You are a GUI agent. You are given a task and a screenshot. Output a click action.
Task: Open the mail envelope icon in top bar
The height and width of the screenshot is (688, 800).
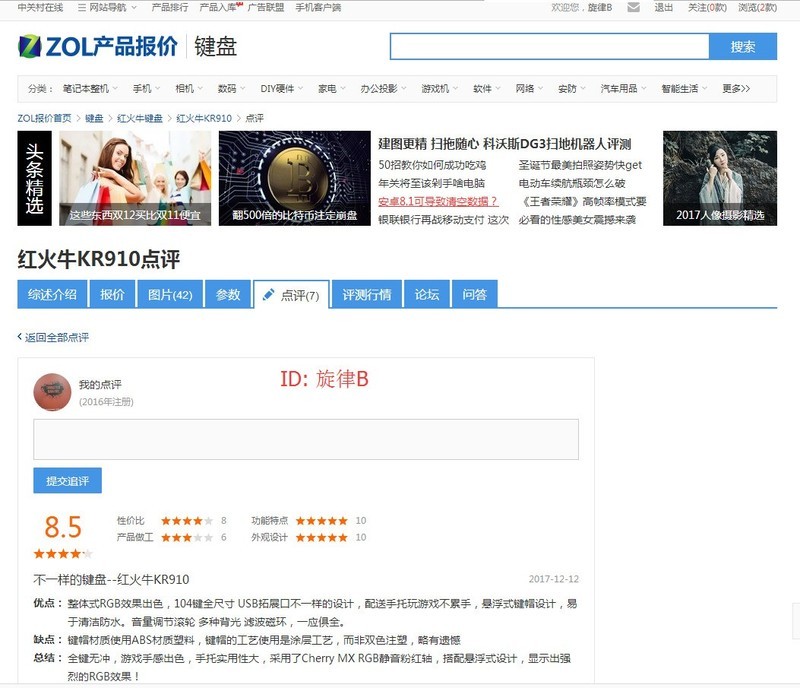pyautogui.click(x=633, y=7)
